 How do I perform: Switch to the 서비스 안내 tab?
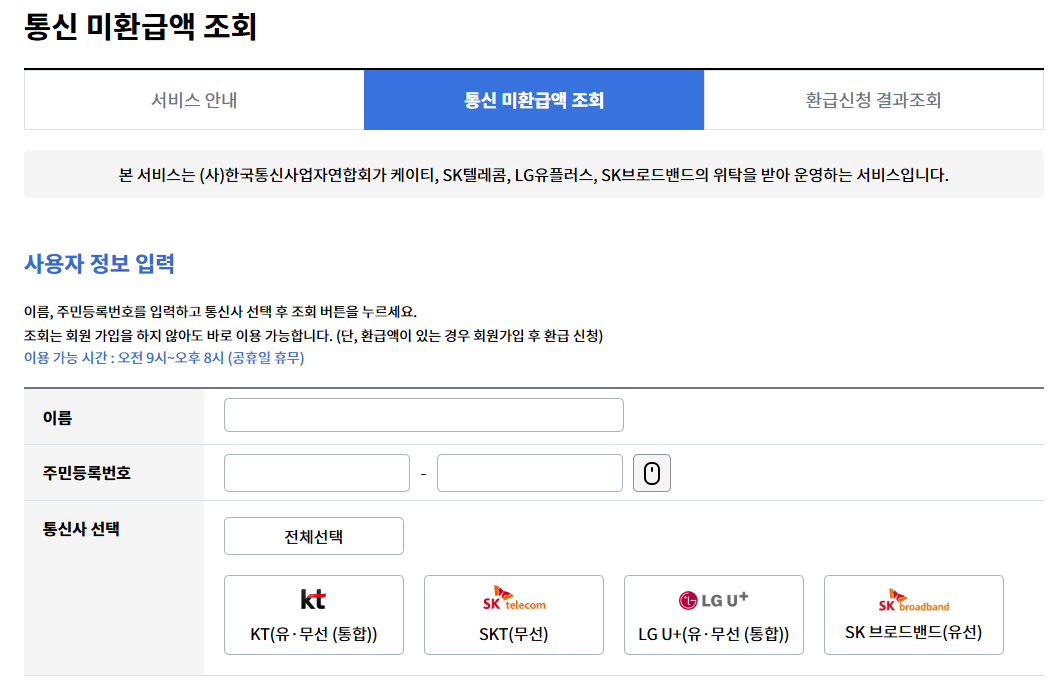[194, 100]
